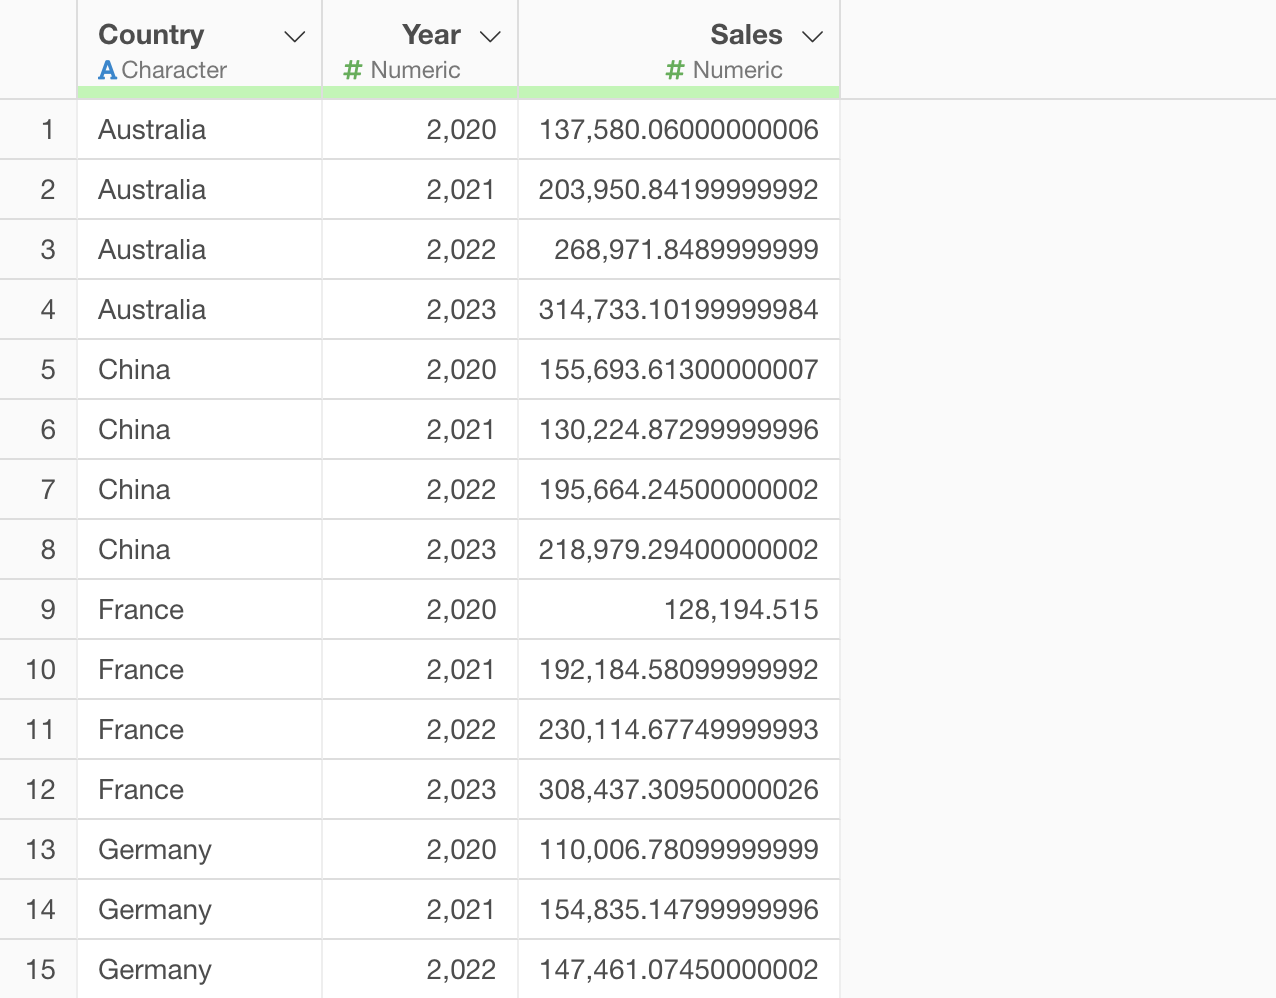Select row number 8
The width and height of the screenshot is (1276, 998).
pyautogui.click(x=47, y=550)
